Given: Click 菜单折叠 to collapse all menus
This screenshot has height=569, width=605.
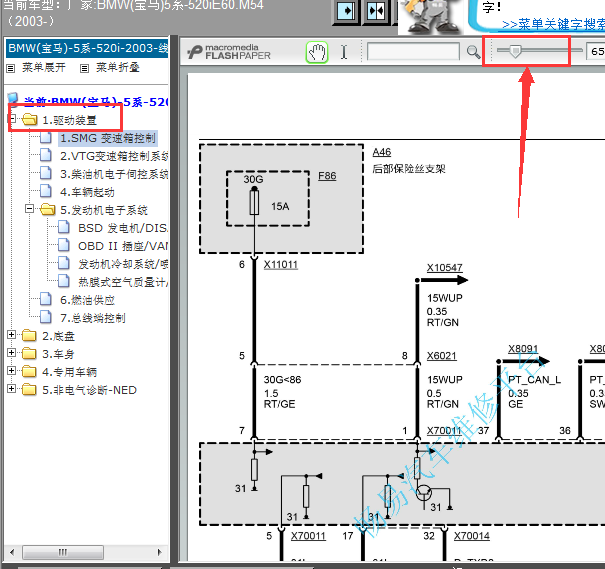Looking at the screenshot, I should (118, 68).
